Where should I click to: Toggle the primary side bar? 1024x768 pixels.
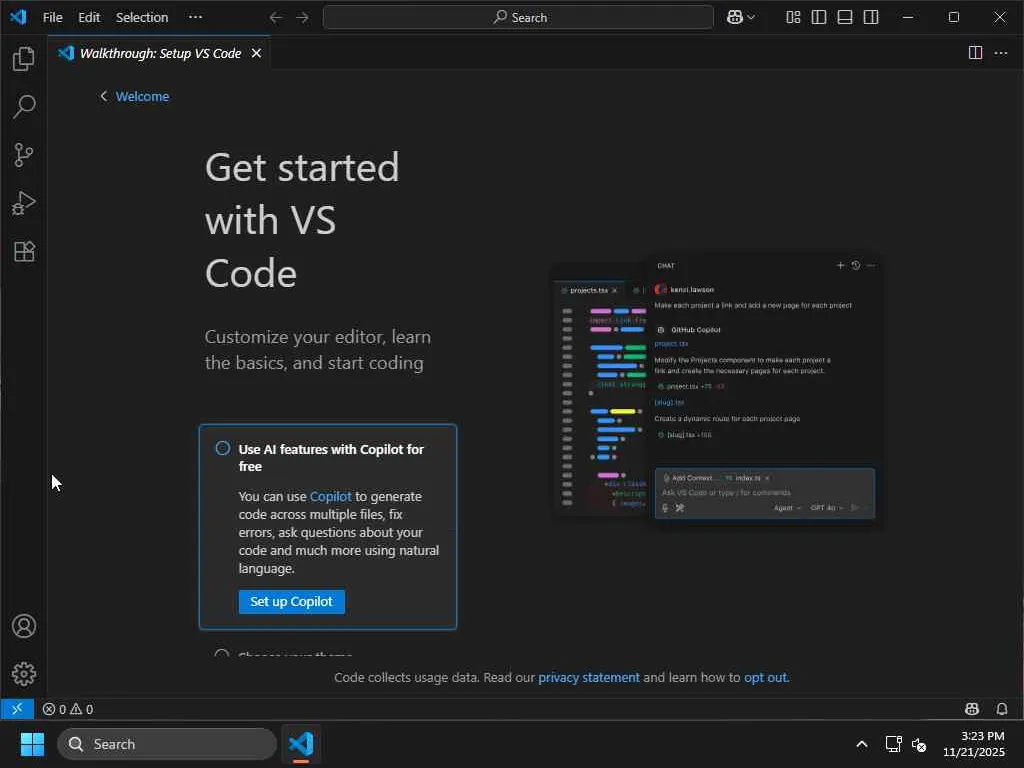coord(819,18)
